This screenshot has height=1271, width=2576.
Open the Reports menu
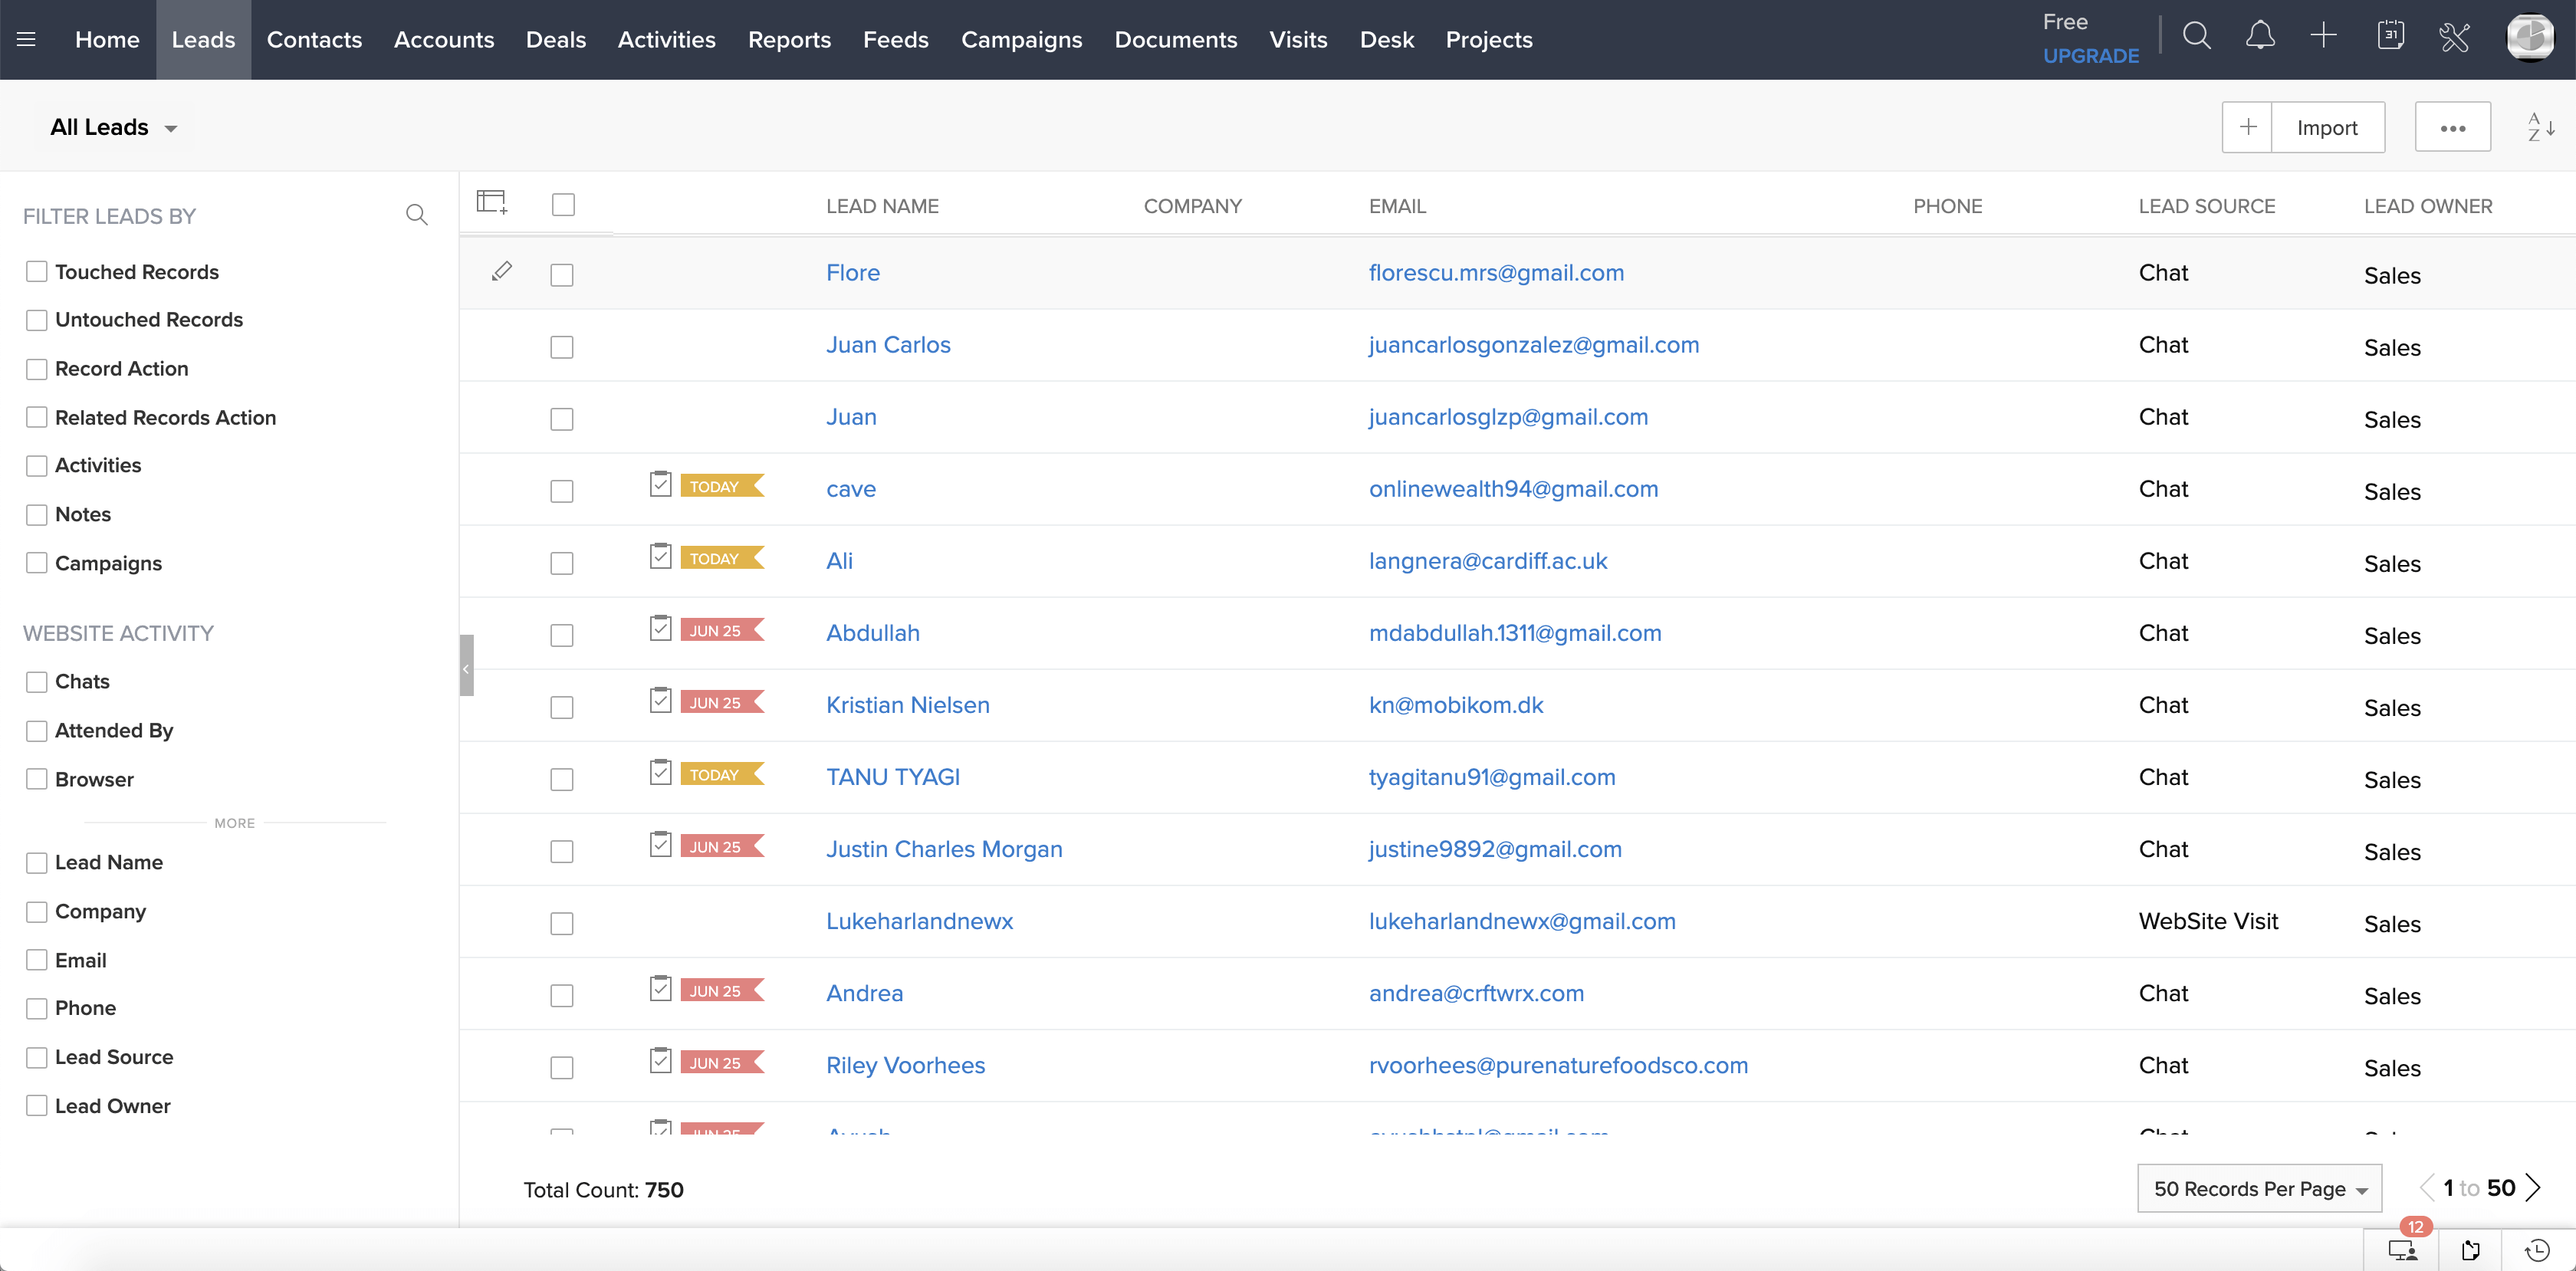point(789,39)
